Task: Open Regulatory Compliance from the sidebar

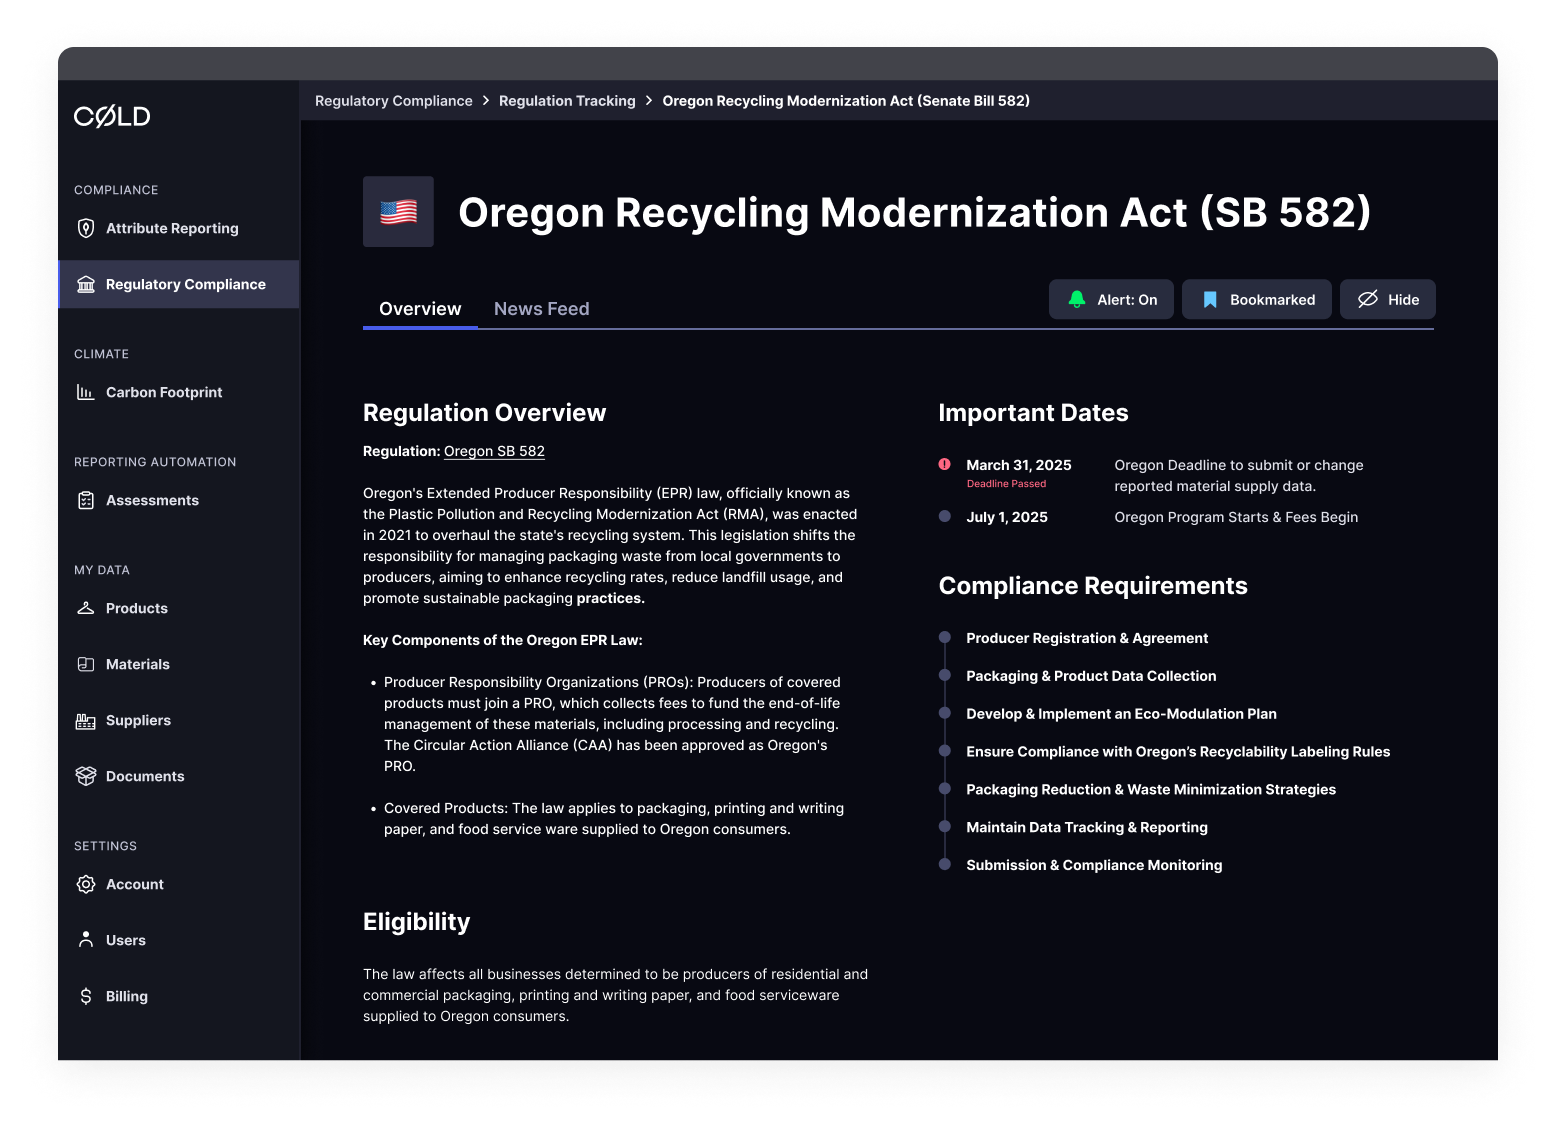Action: click(x=185, y=284)
